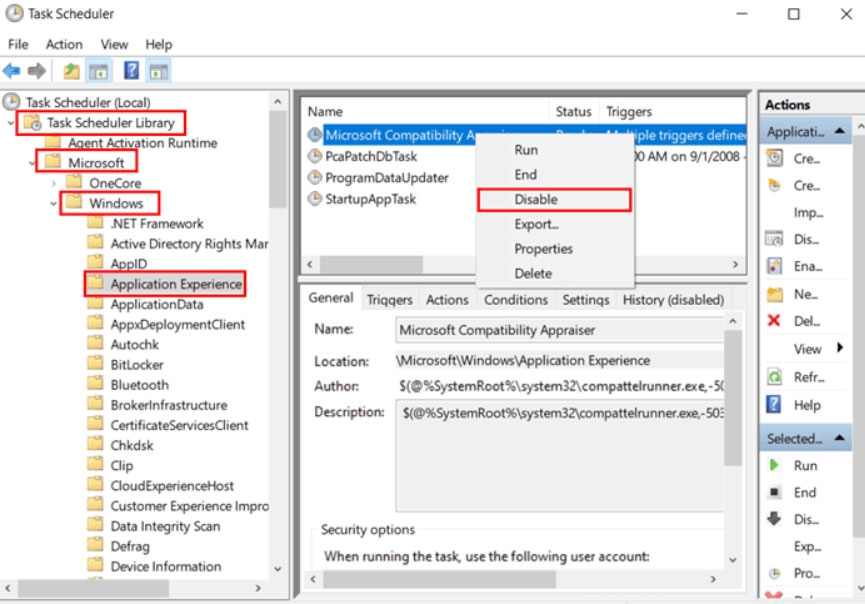This screenshot has width=865, height=604.
Task: Open the View menu in the menu bar
Action: [114, 44]
